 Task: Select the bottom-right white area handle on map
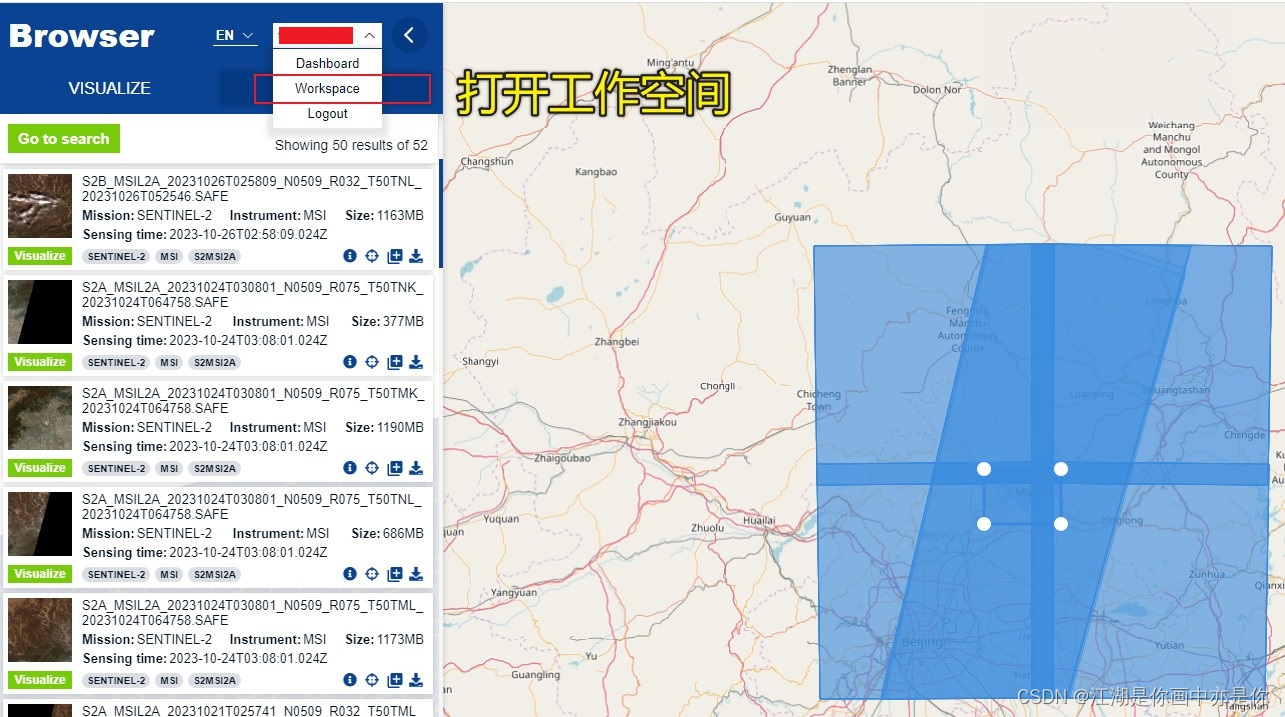pos(1061,524)
